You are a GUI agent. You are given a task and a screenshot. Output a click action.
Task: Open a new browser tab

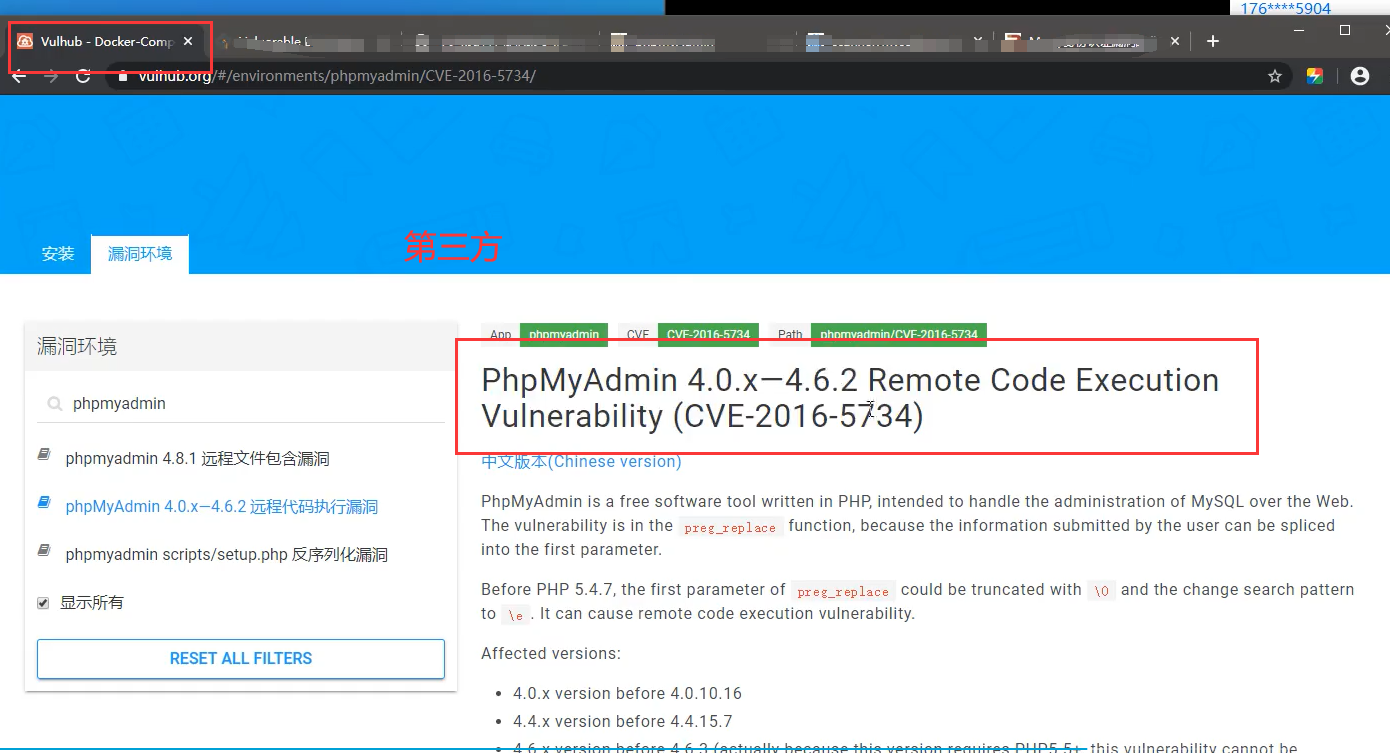1213,41
